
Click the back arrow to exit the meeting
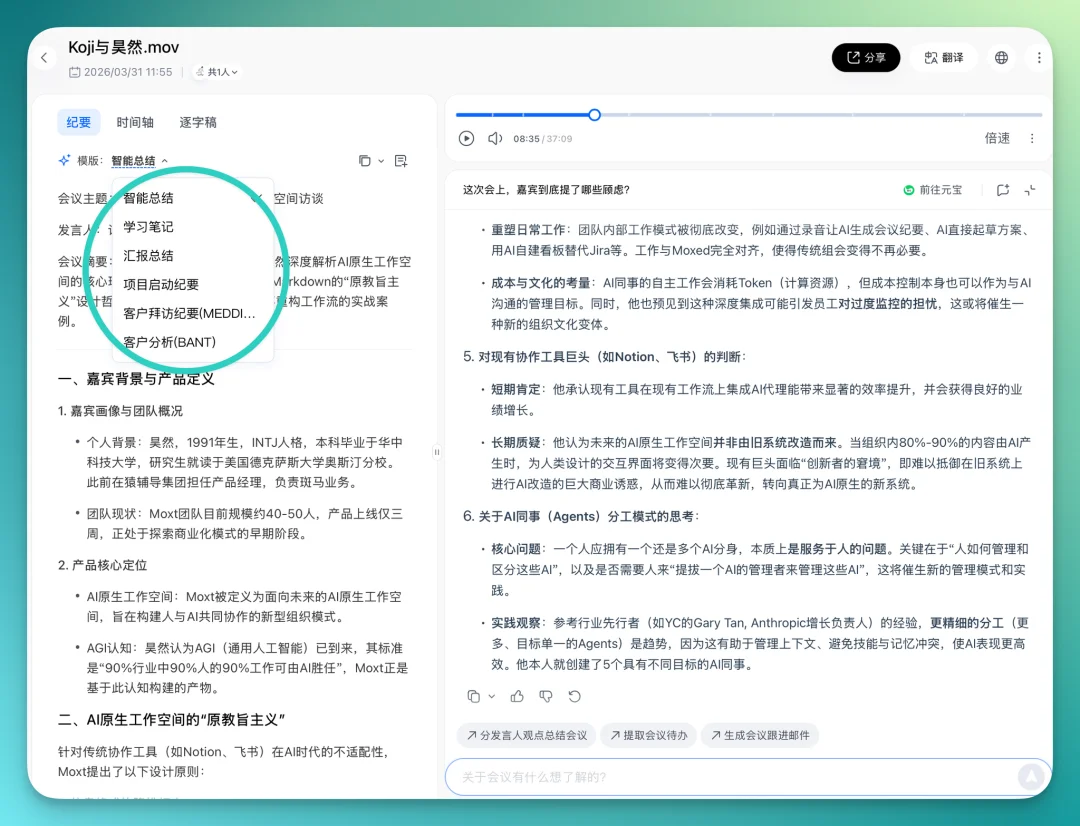pos(43,58)
